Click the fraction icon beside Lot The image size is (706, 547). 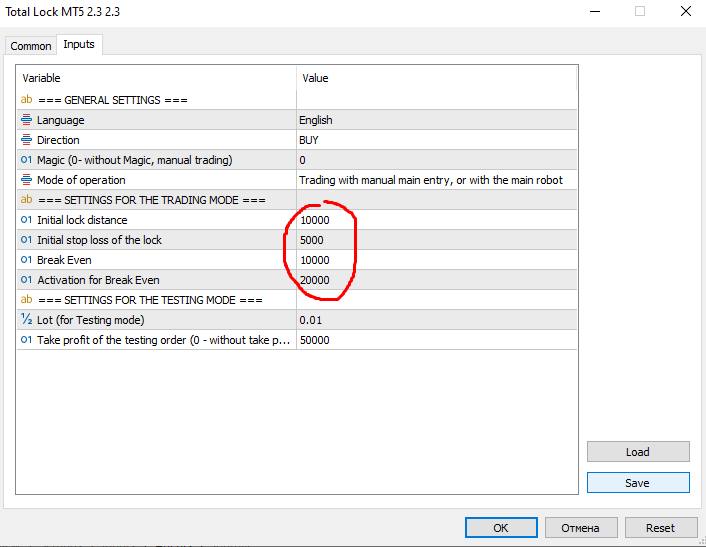point(27,319)
